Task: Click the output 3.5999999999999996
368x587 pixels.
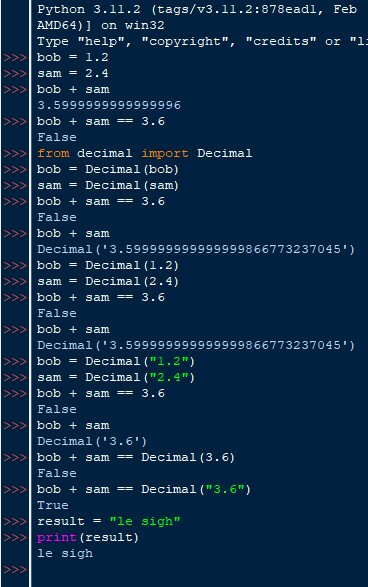Action: point(109,105)
